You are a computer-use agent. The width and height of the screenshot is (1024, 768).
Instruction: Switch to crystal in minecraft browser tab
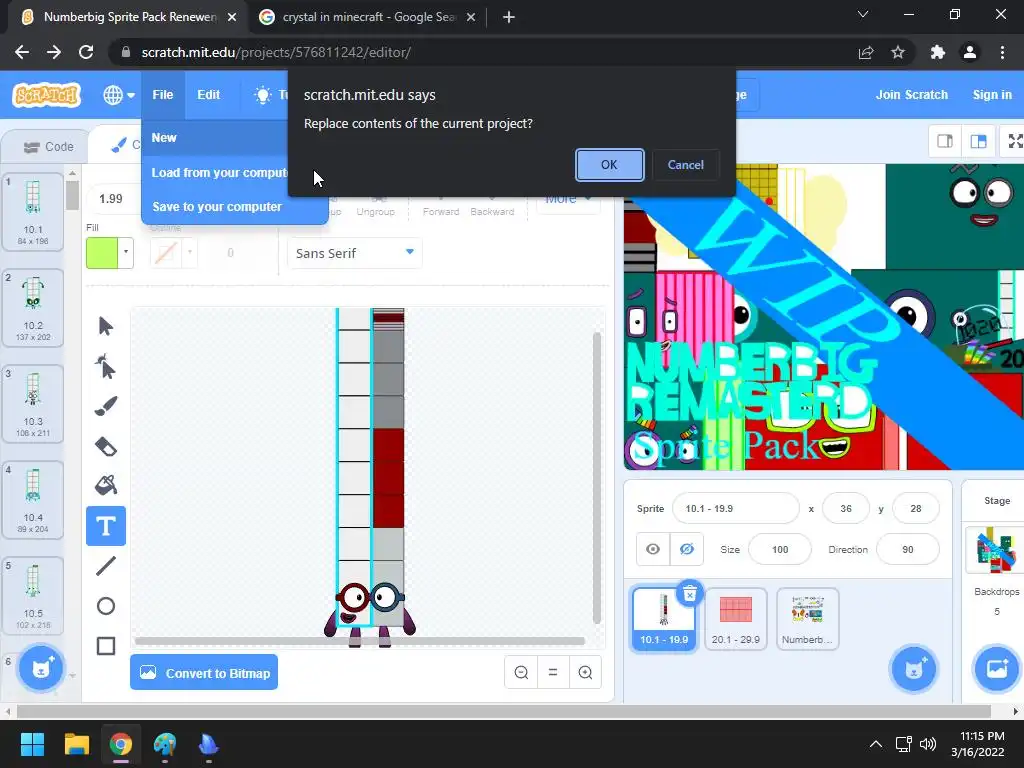pos(368,17)
